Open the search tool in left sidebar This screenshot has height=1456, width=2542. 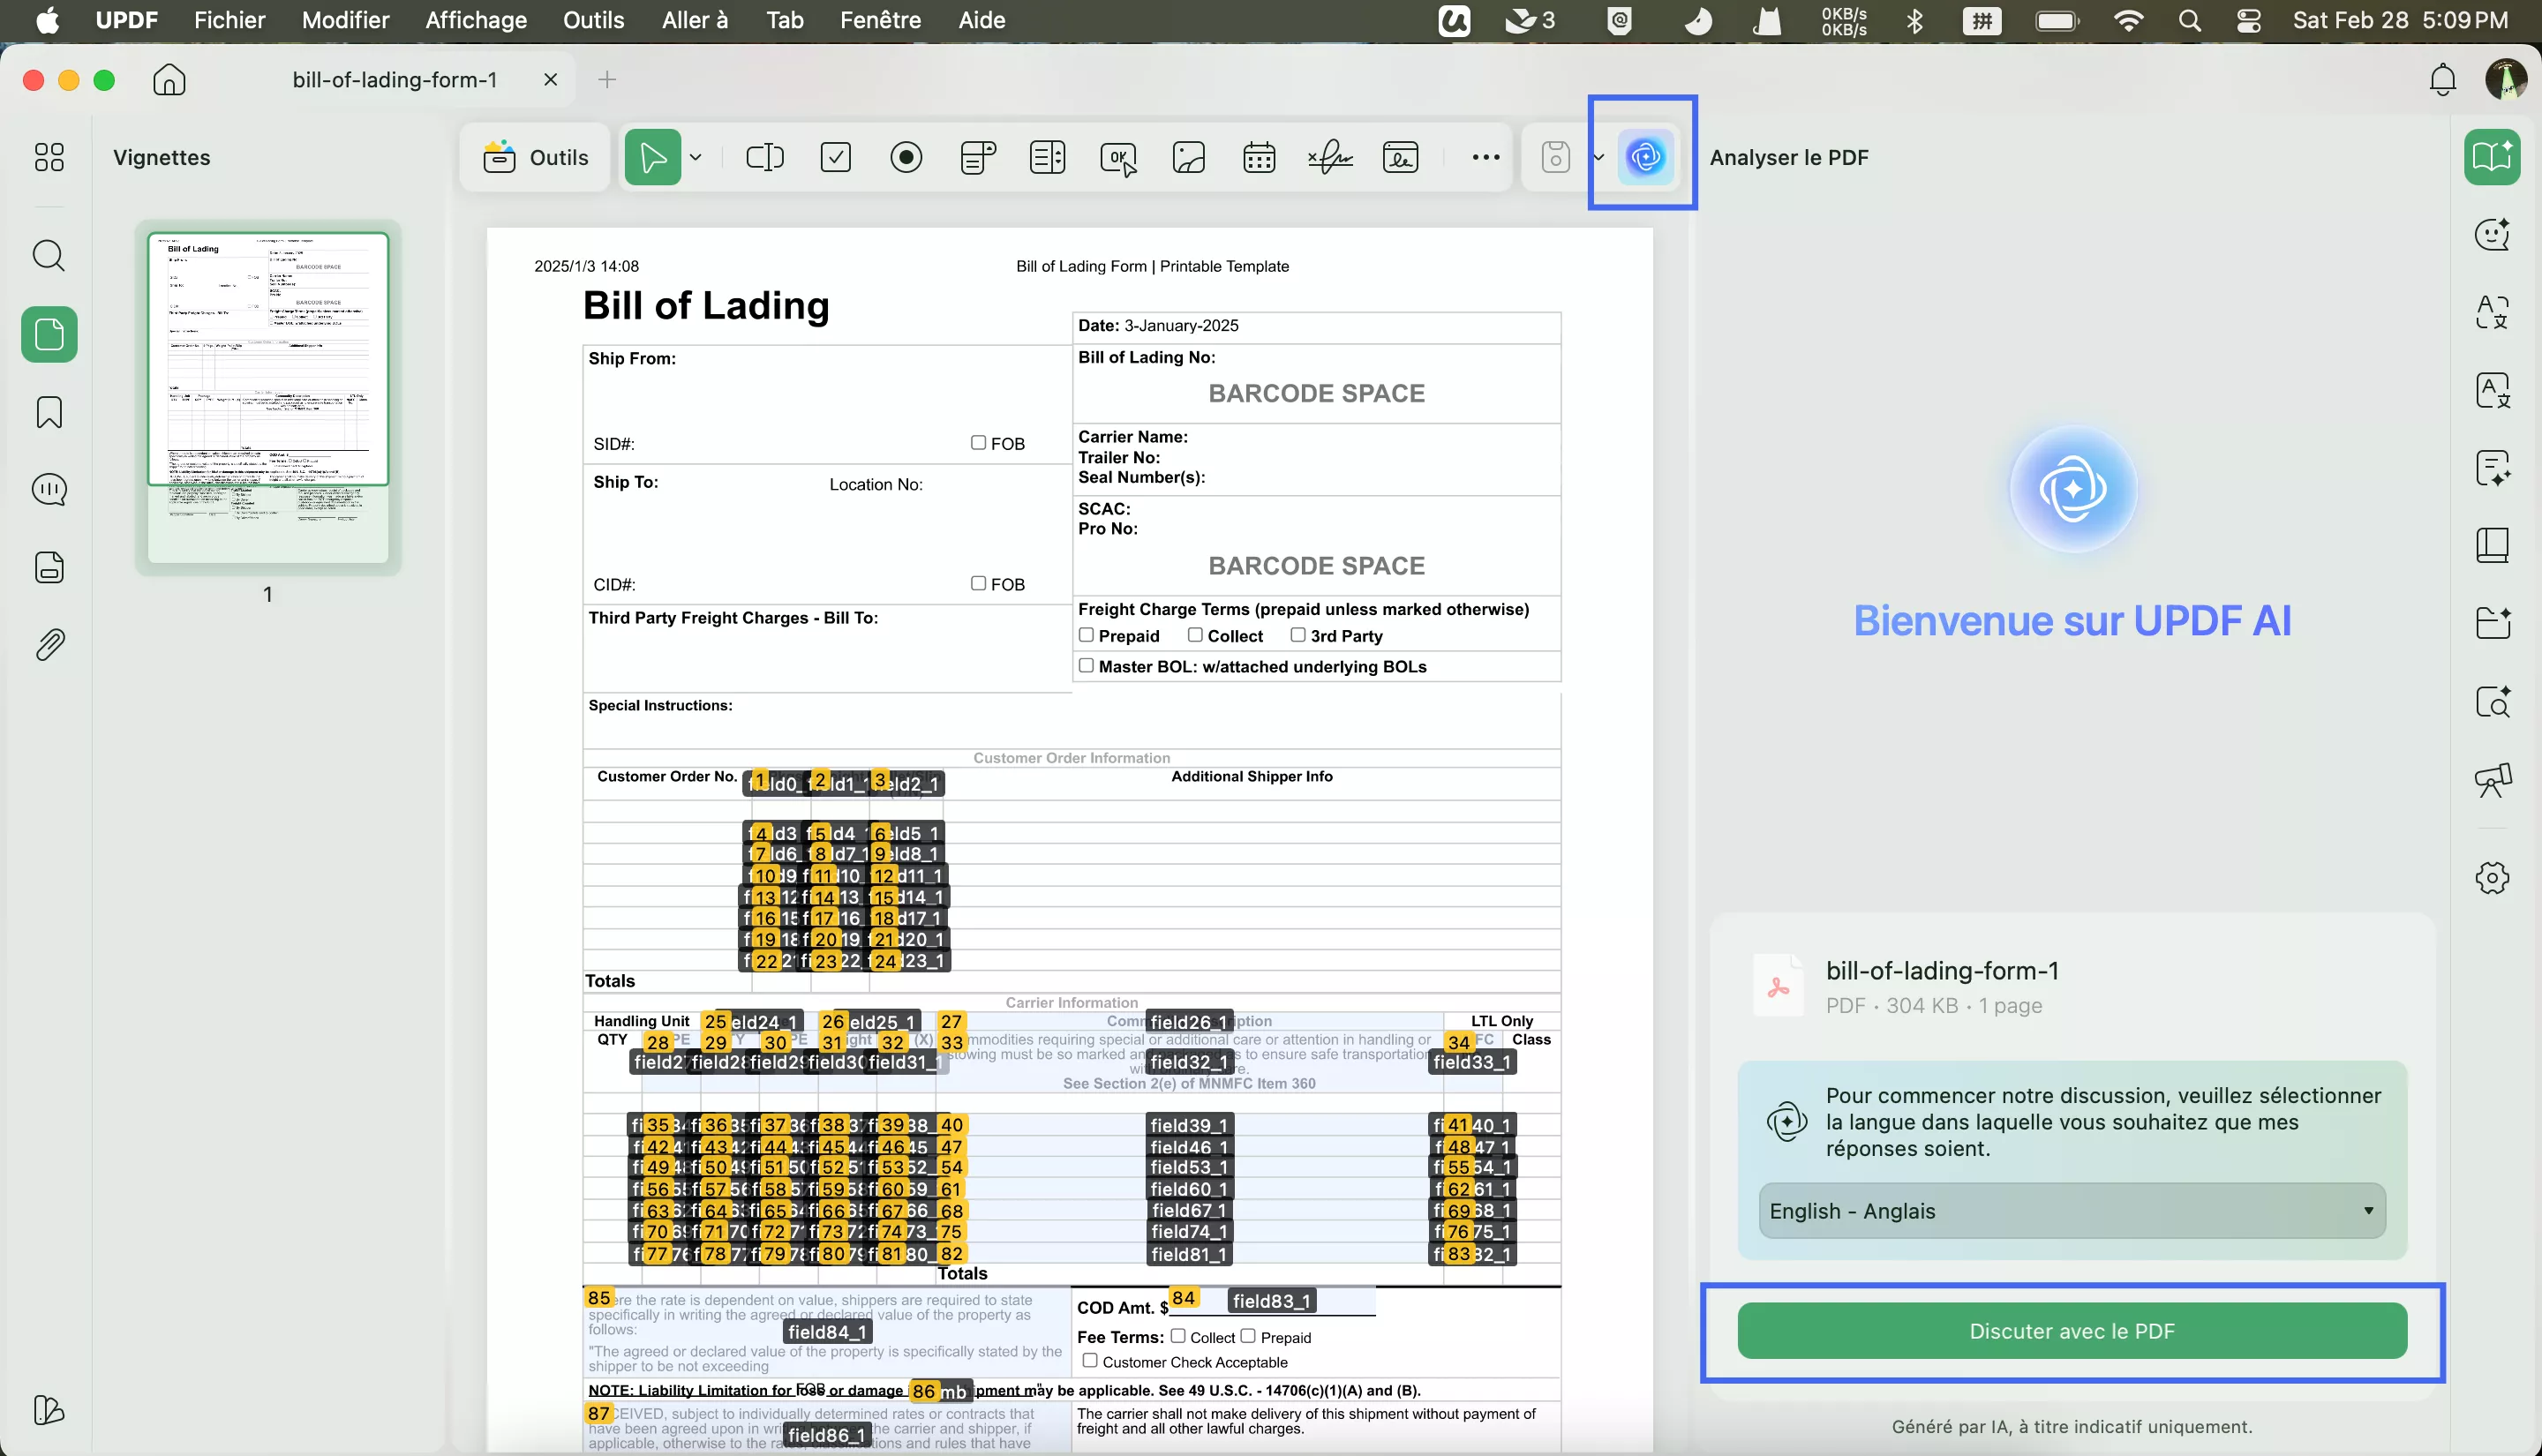[49, 256]
